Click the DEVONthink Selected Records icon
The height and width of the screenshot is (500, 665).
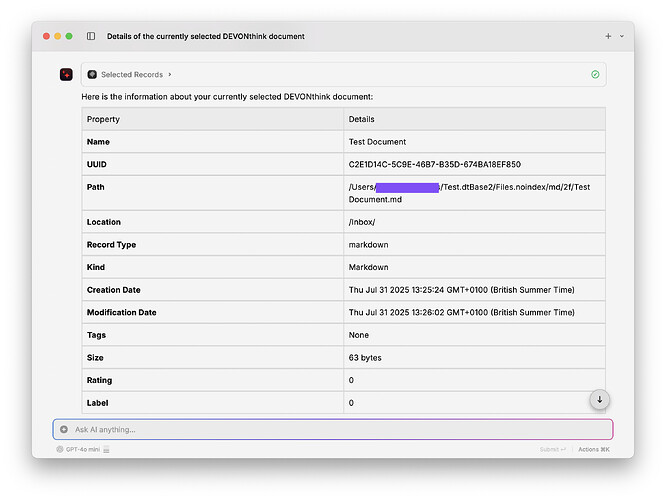pyautogui.click(x=92, y=74)
